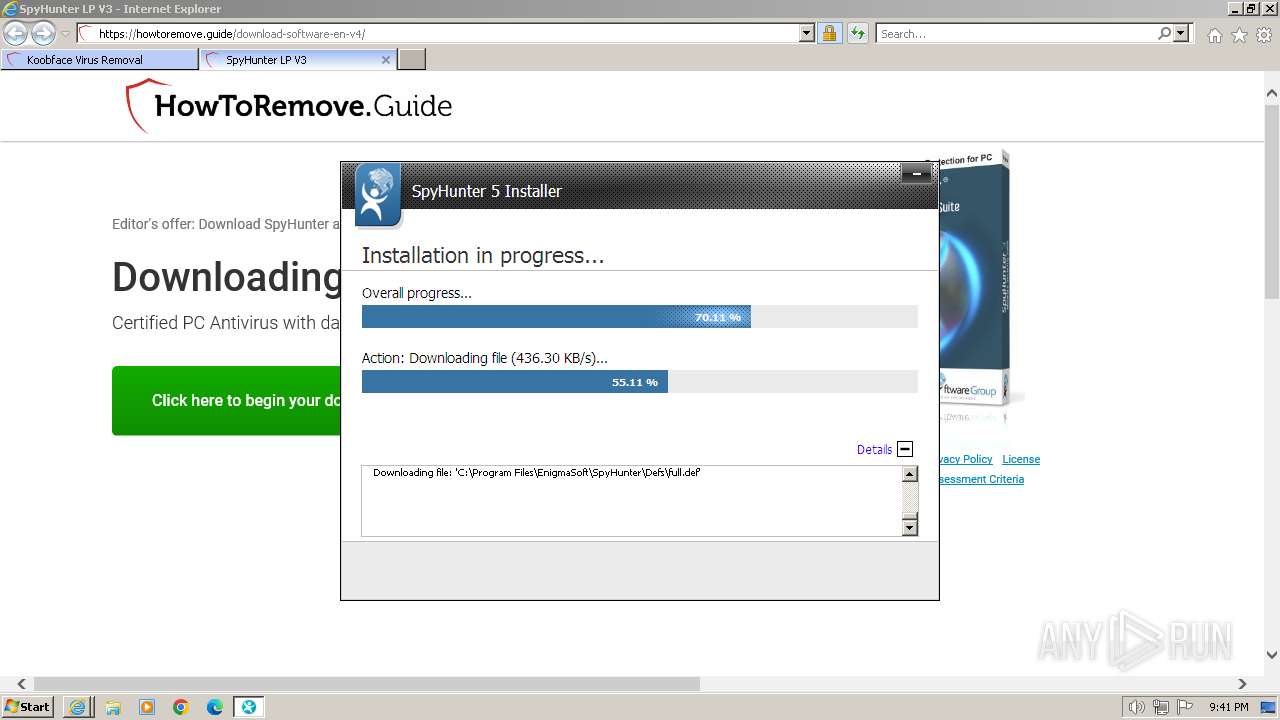This screenshot has width=1280, height=720.
Task: Open the search provider dropdown arrow
Action: (x=1182, y=34)
